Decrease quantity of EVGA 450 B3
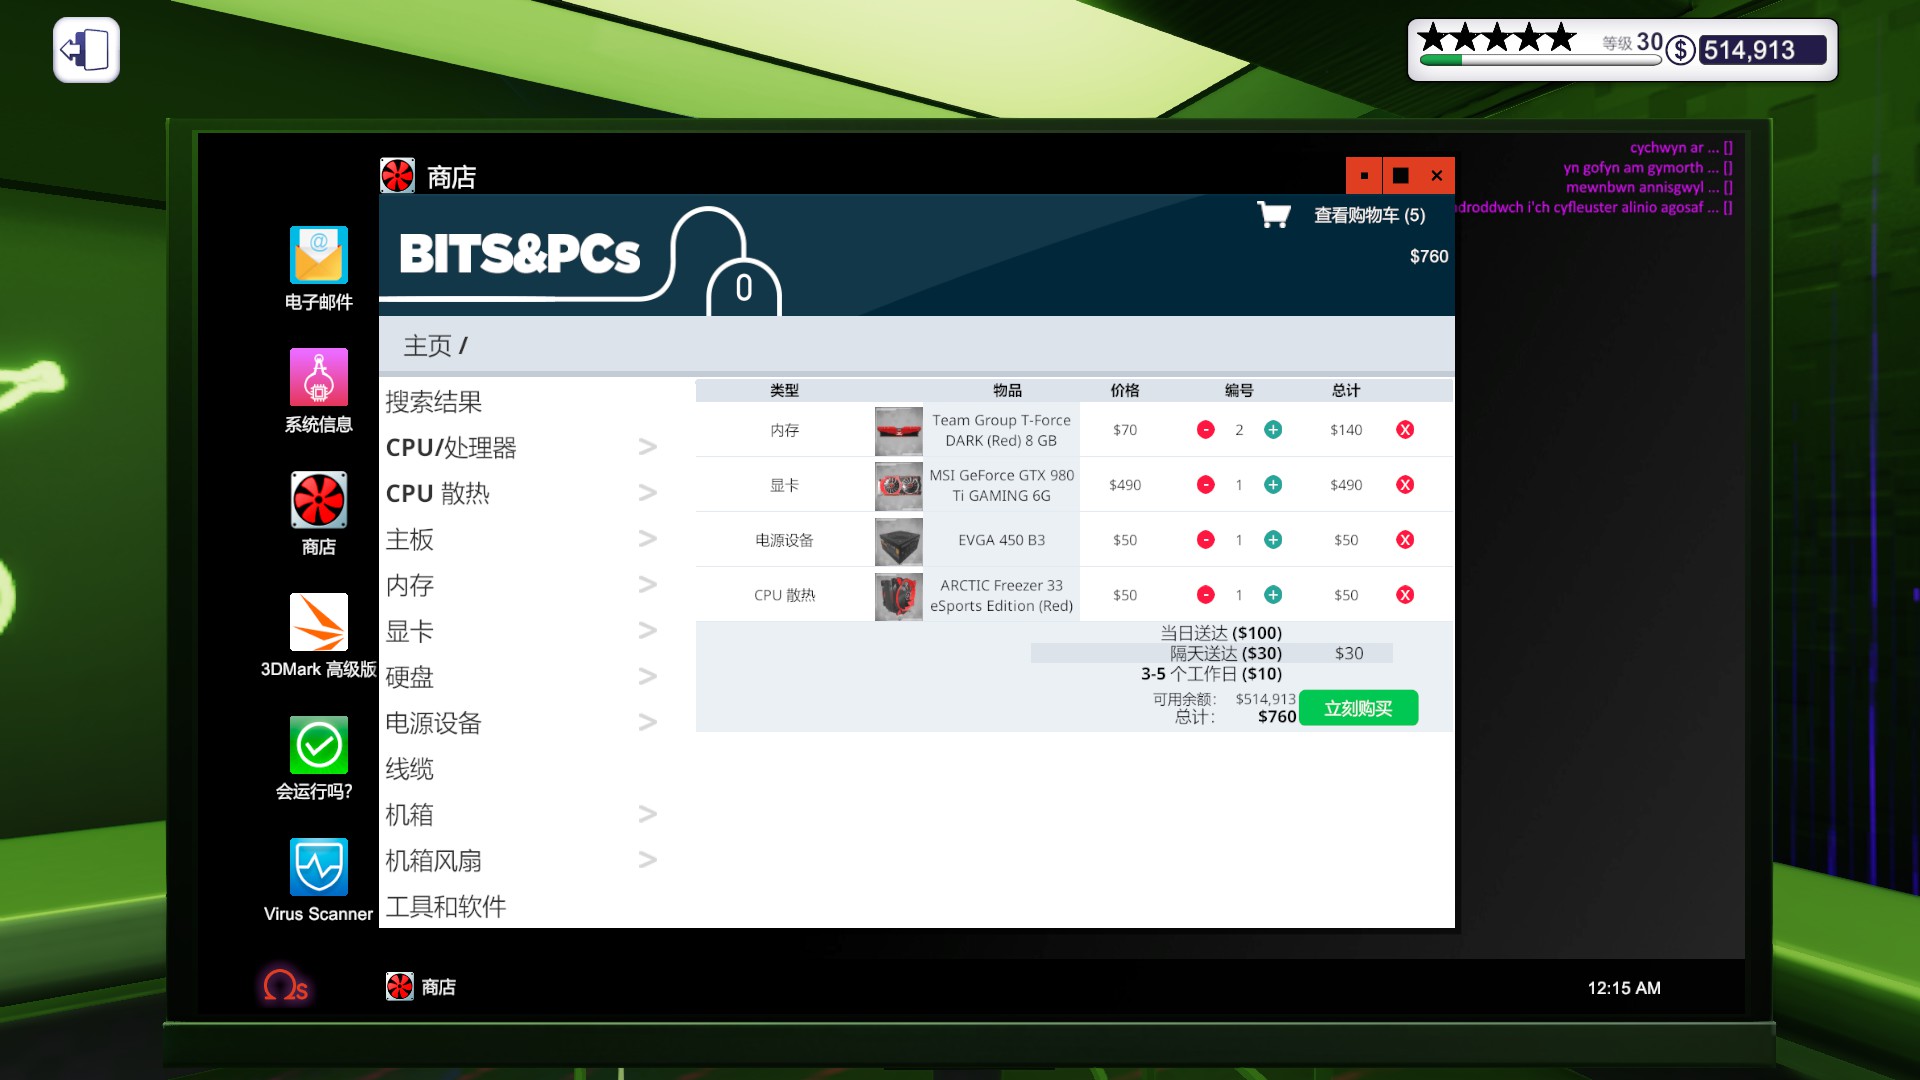This screenshot has width=1920, height=1080. [x=1206, y=540]
